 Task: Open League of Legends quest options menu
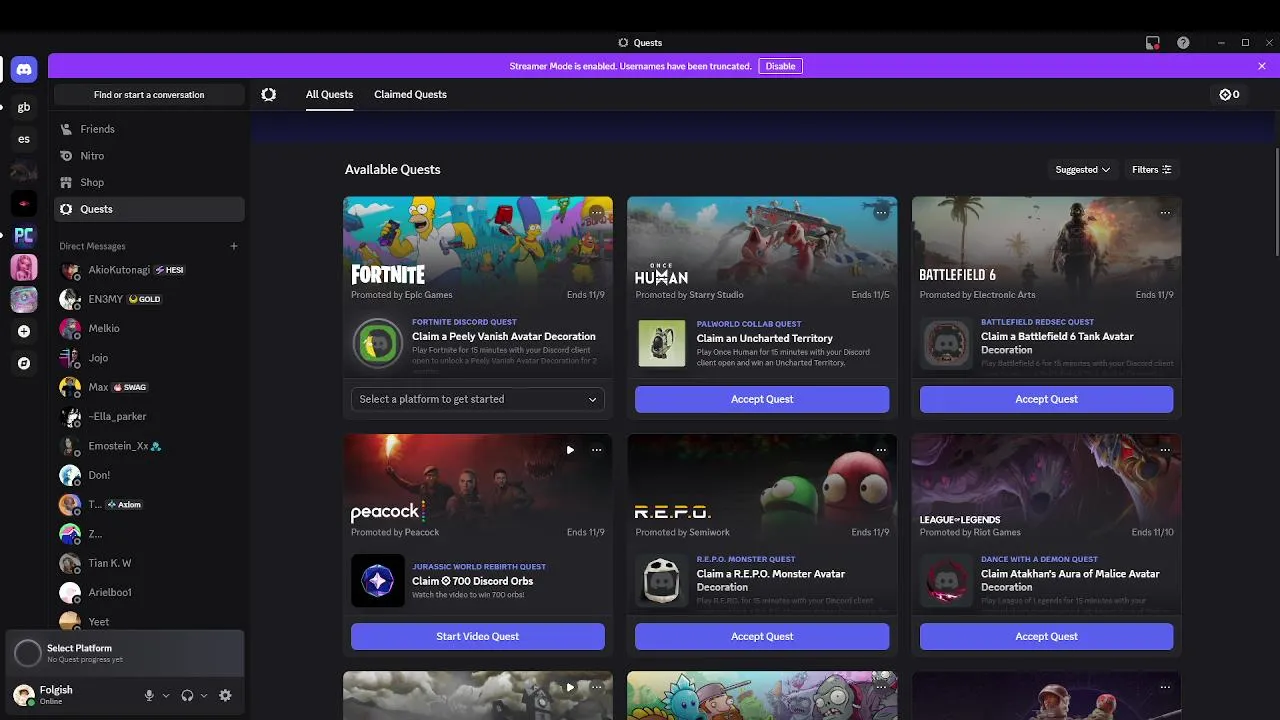coord(1165,450)
